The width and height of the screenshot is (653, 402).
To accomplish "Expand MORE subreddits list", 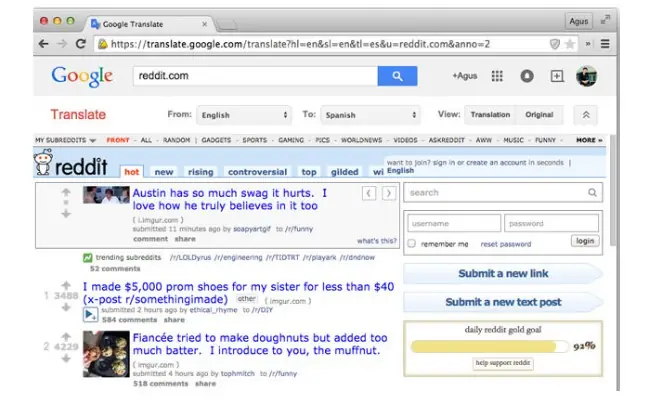I will point(589,140).
